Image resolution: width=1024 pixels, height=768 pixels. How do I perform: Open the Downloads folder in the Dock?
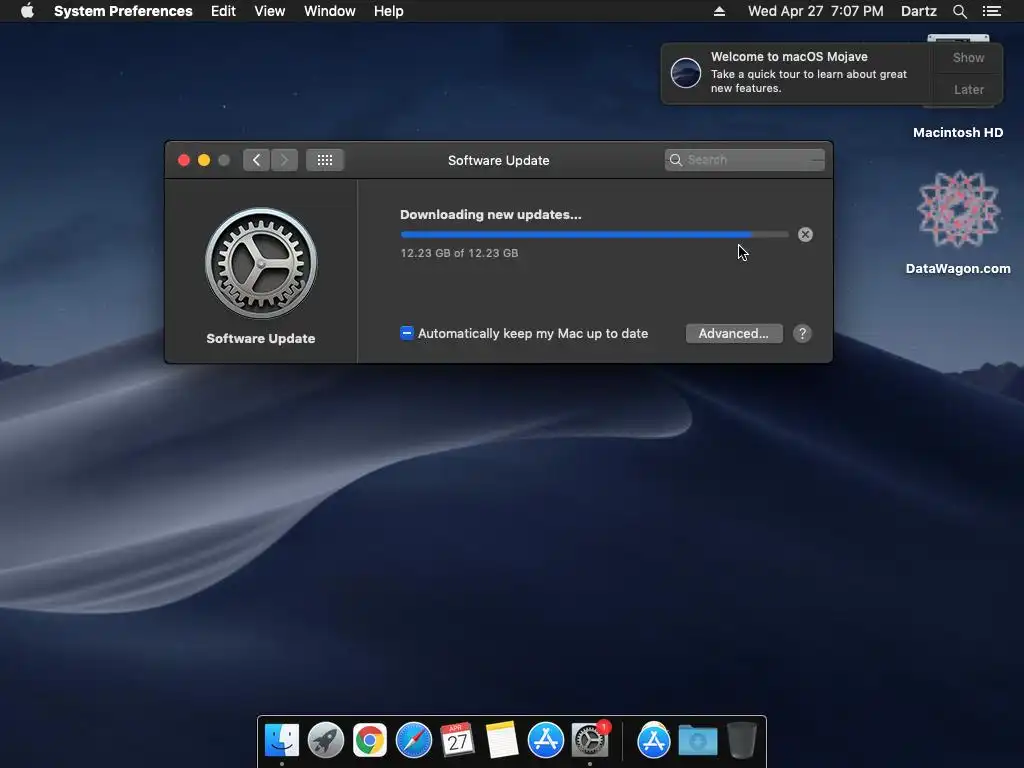point(697,741)
